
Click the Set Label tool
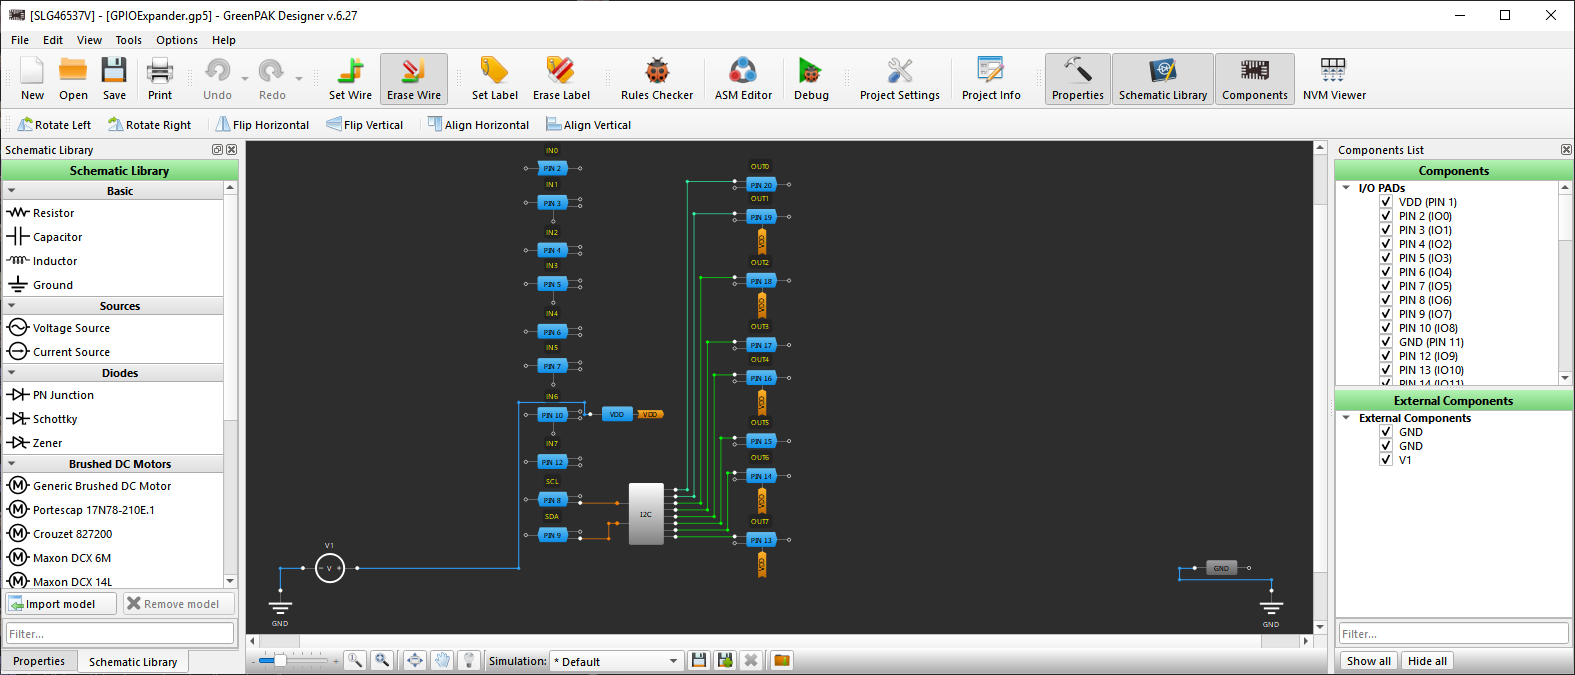pos(494,79)
